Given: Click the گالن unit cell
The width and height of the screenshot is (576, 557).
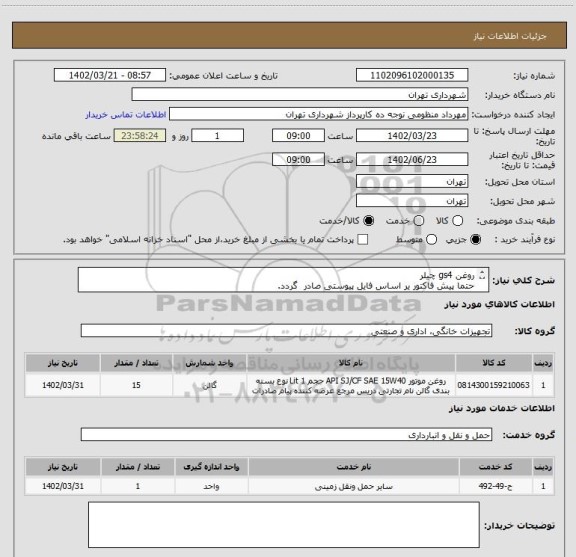Looking at the screenshot, I should point(209,385).
